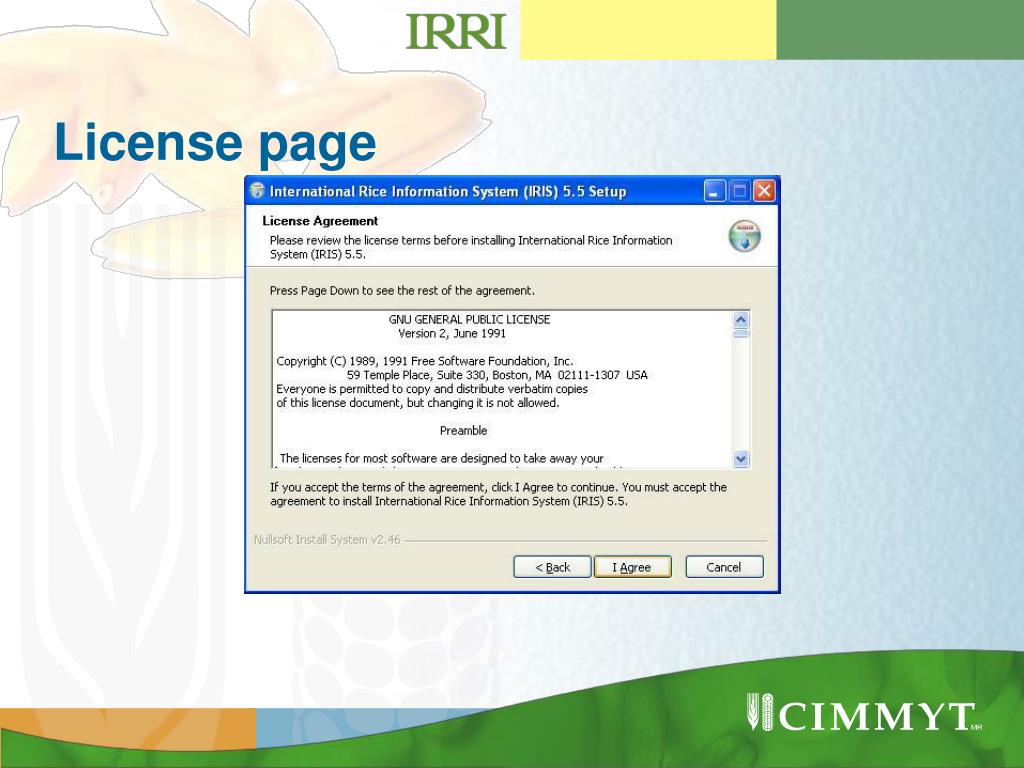This screenshot has width=1024, height=768.
Task: Click the disabled maximize button
Action: [739, 191]
